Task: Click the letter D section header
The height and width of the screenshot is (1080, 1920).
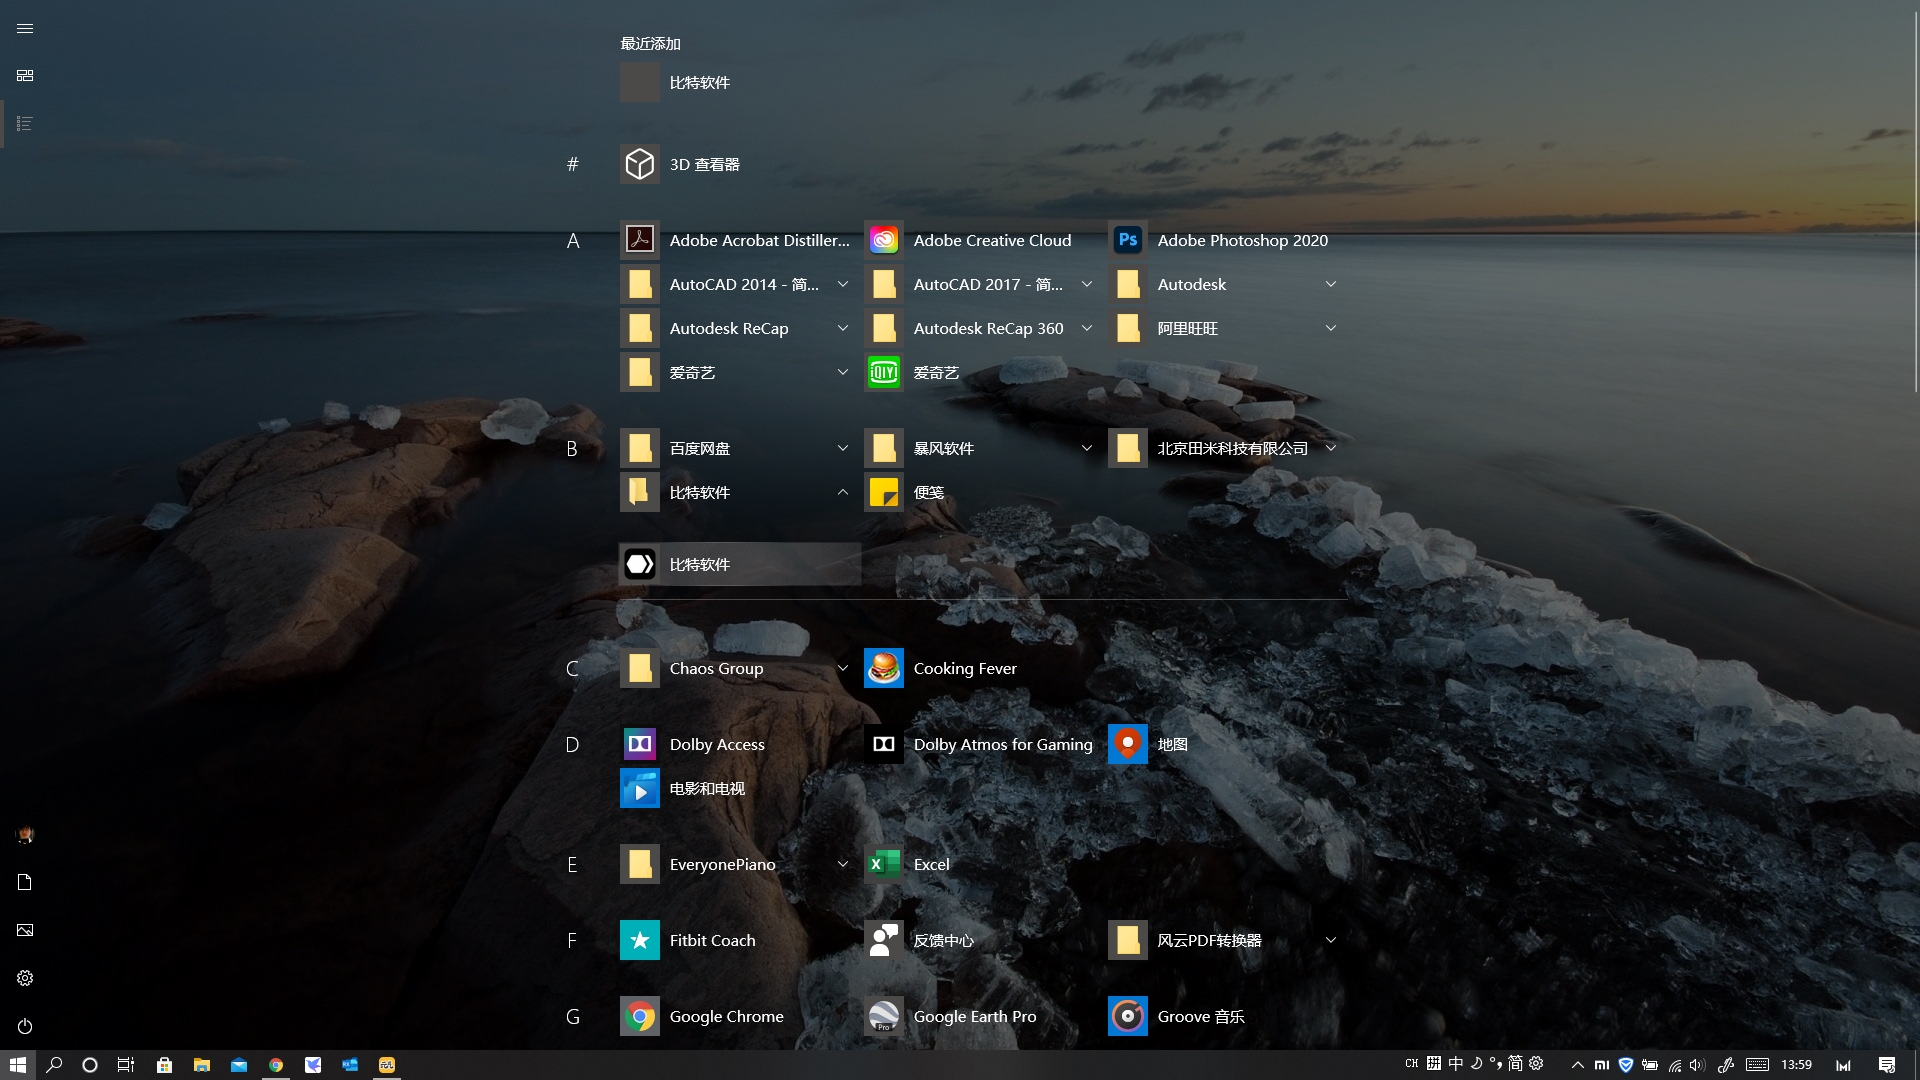Action: coord(572,744)
